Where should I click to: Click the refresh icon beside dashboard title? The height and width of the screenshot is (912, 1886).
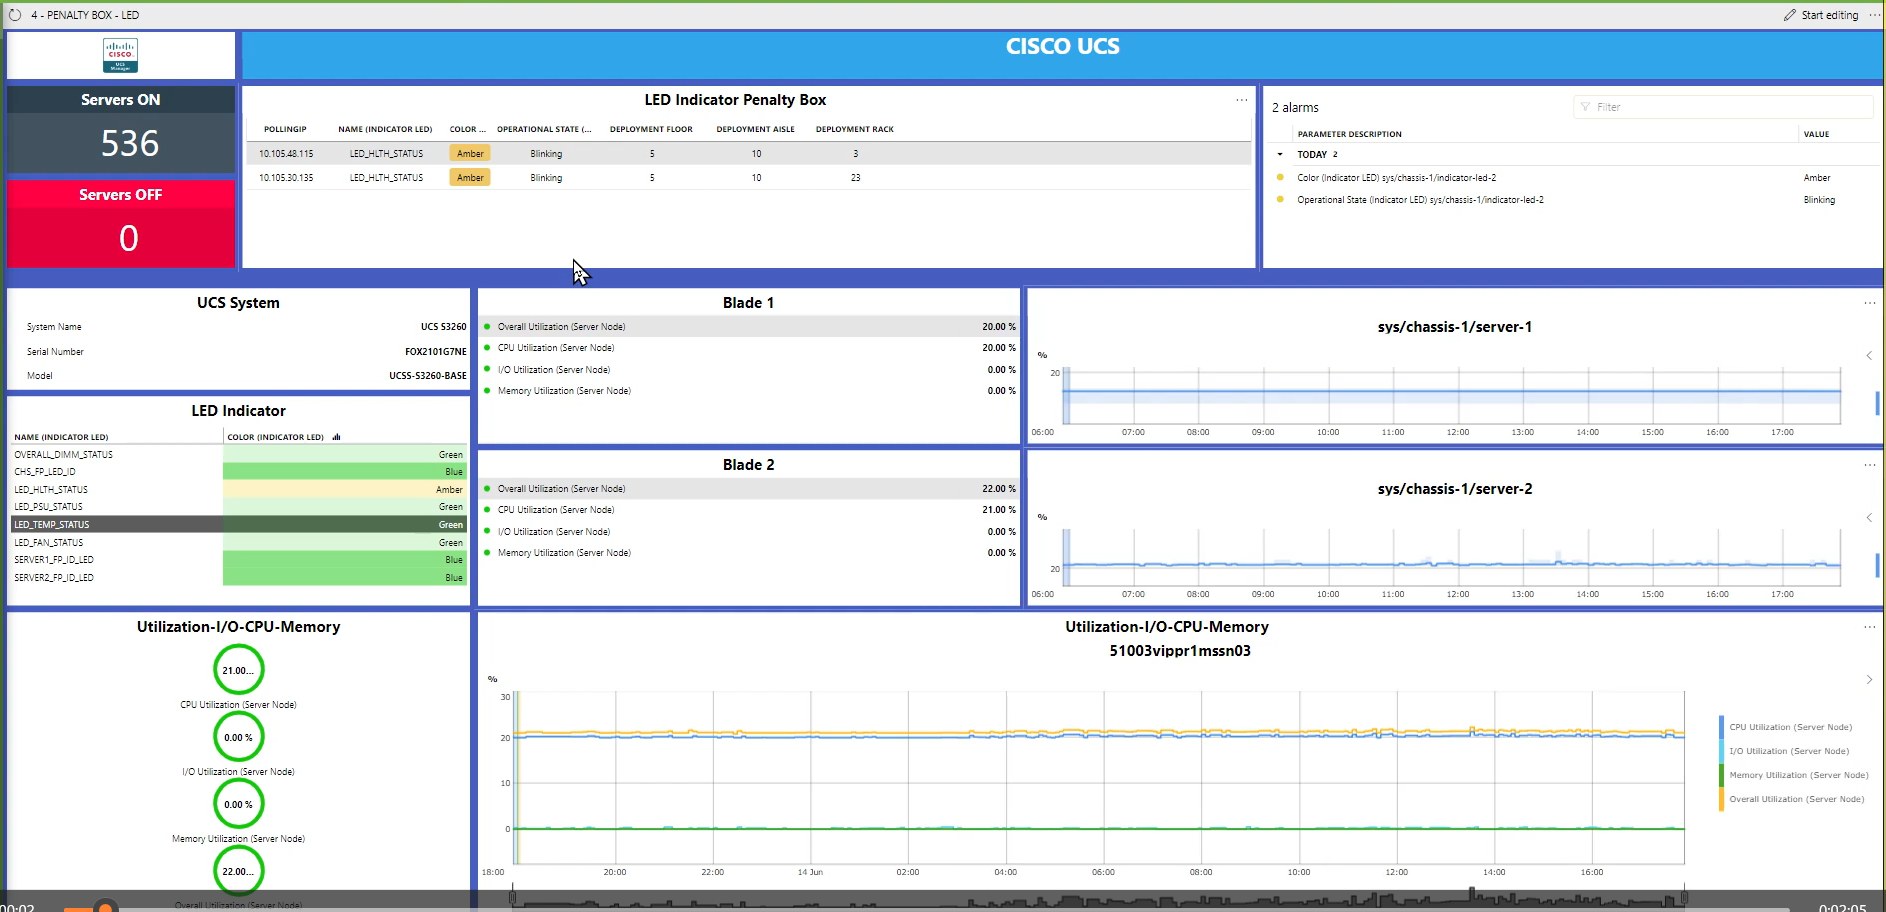point(15,15)
